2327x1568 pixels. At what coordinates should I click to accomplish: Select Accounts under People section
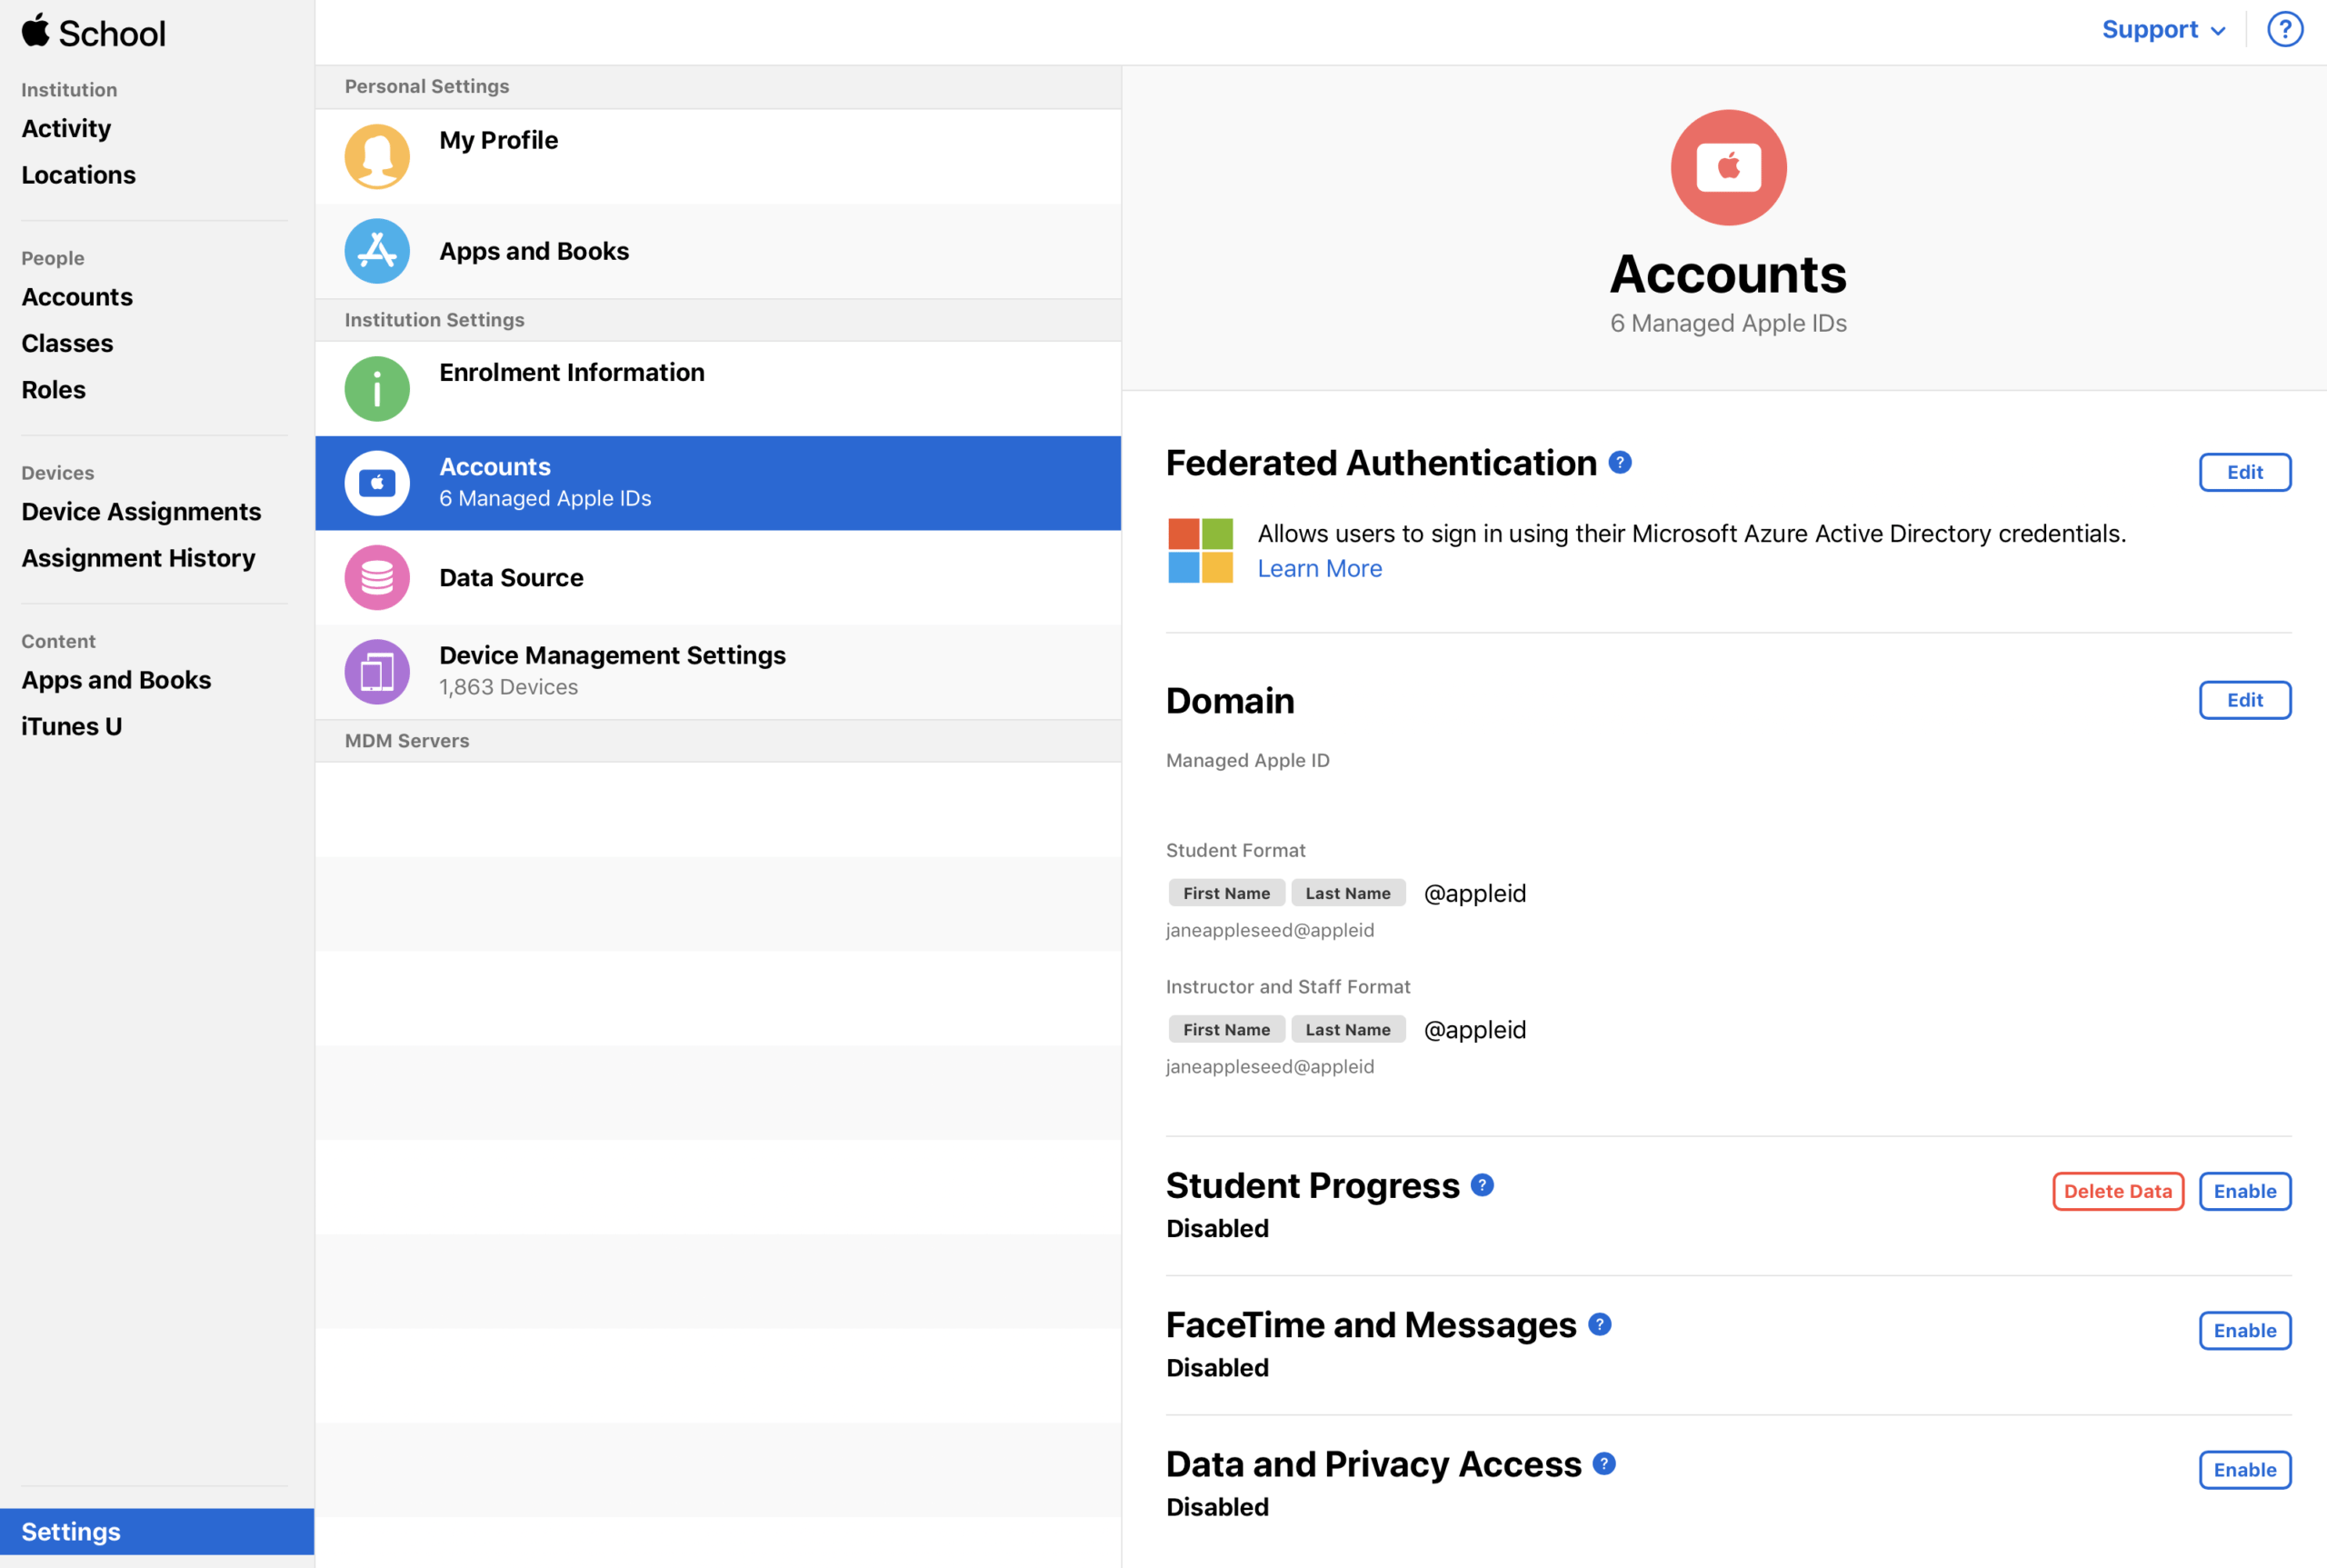coord(77,294)
